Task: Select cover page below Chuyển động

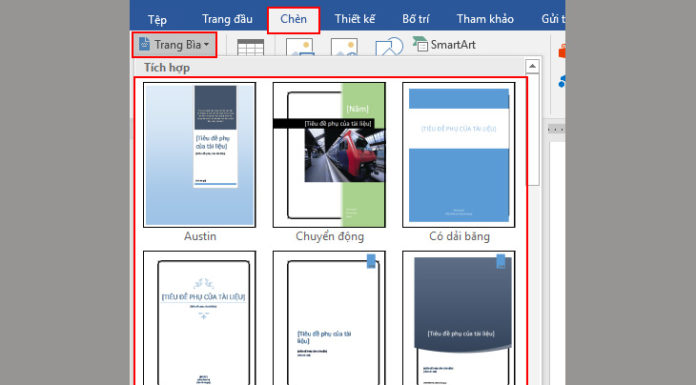Action: point(329,318)
